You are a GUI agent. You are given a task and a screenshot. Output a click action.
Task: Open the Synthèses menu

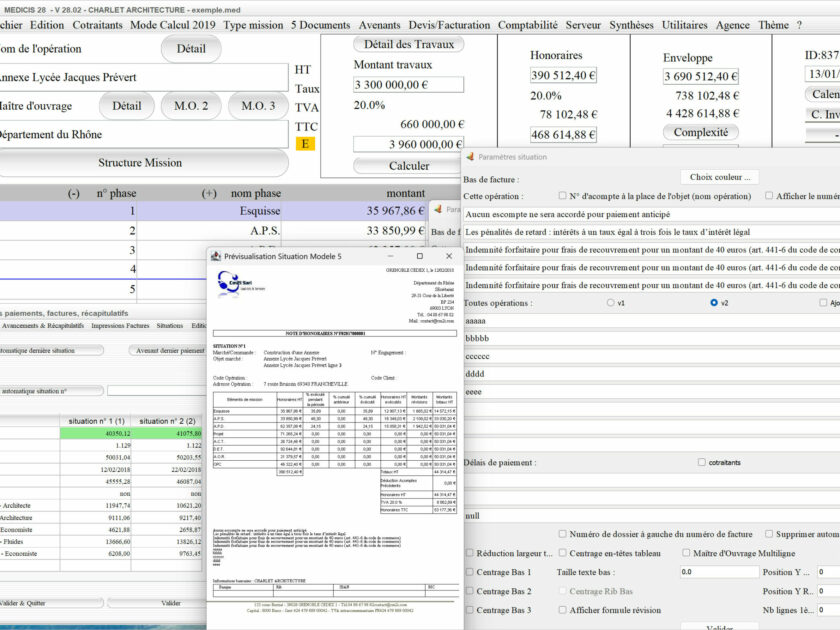(x=631, y=25)
